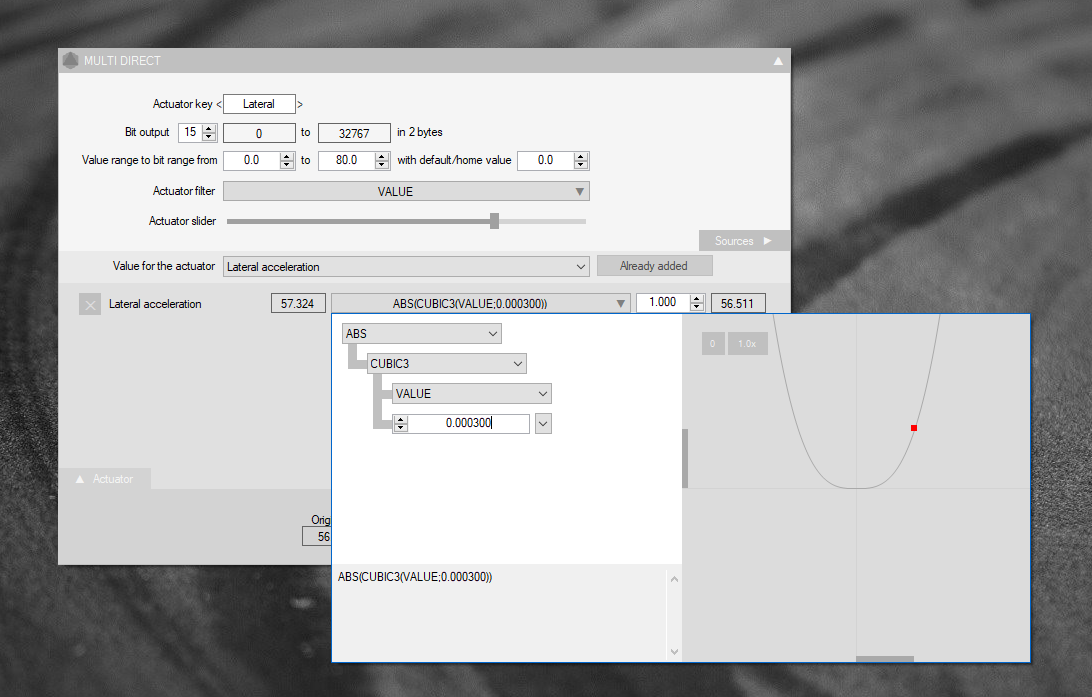Viewport: 1092px width, 697px height.
Task: Click the formula text area scroll-down arrow
Action: (x=674, y=652)
